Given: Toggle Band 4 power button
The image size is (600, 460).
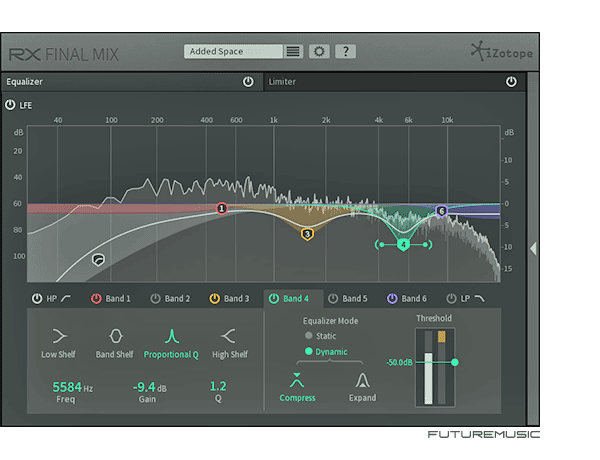Looking at the screenshot, I should tap(274, 299).
